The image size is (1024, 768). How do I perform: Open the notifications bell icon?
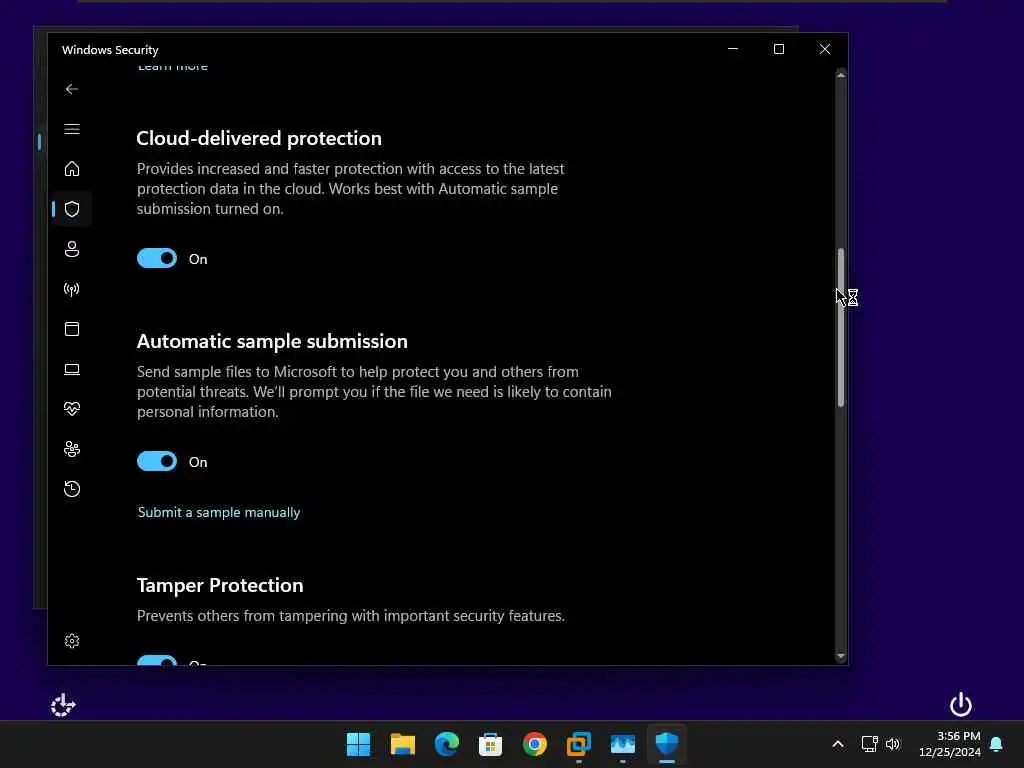click(997, 744)
